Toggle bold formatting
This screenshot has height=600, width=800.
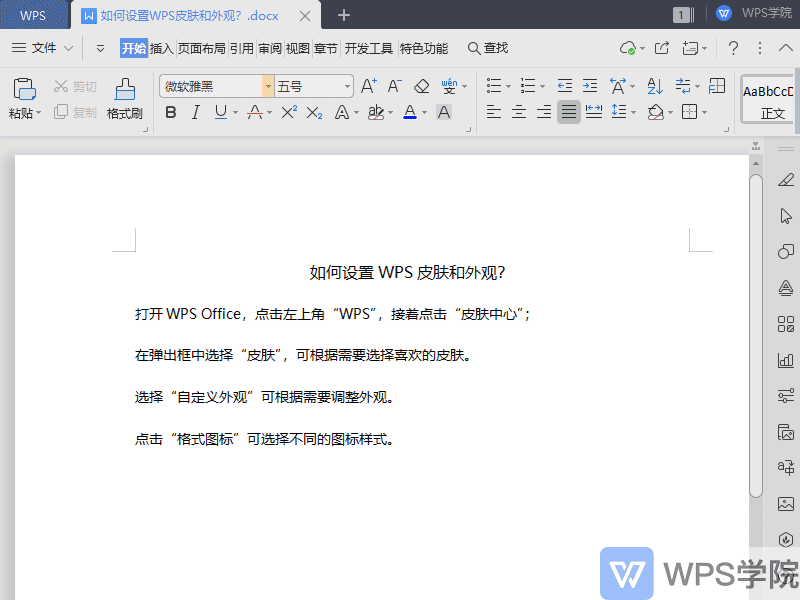click(x=171, y=112)
